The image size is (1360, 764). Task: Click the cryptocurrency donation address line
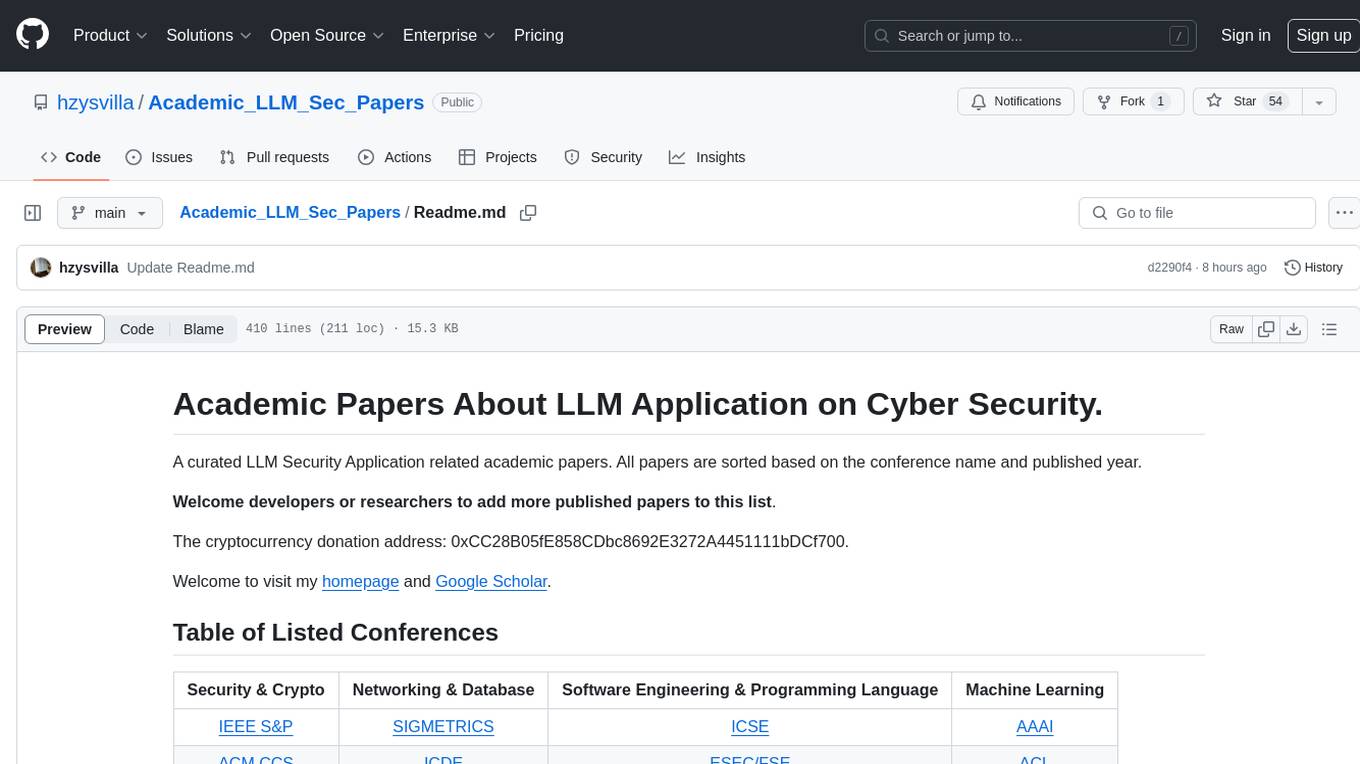click(x=511, y=541)
